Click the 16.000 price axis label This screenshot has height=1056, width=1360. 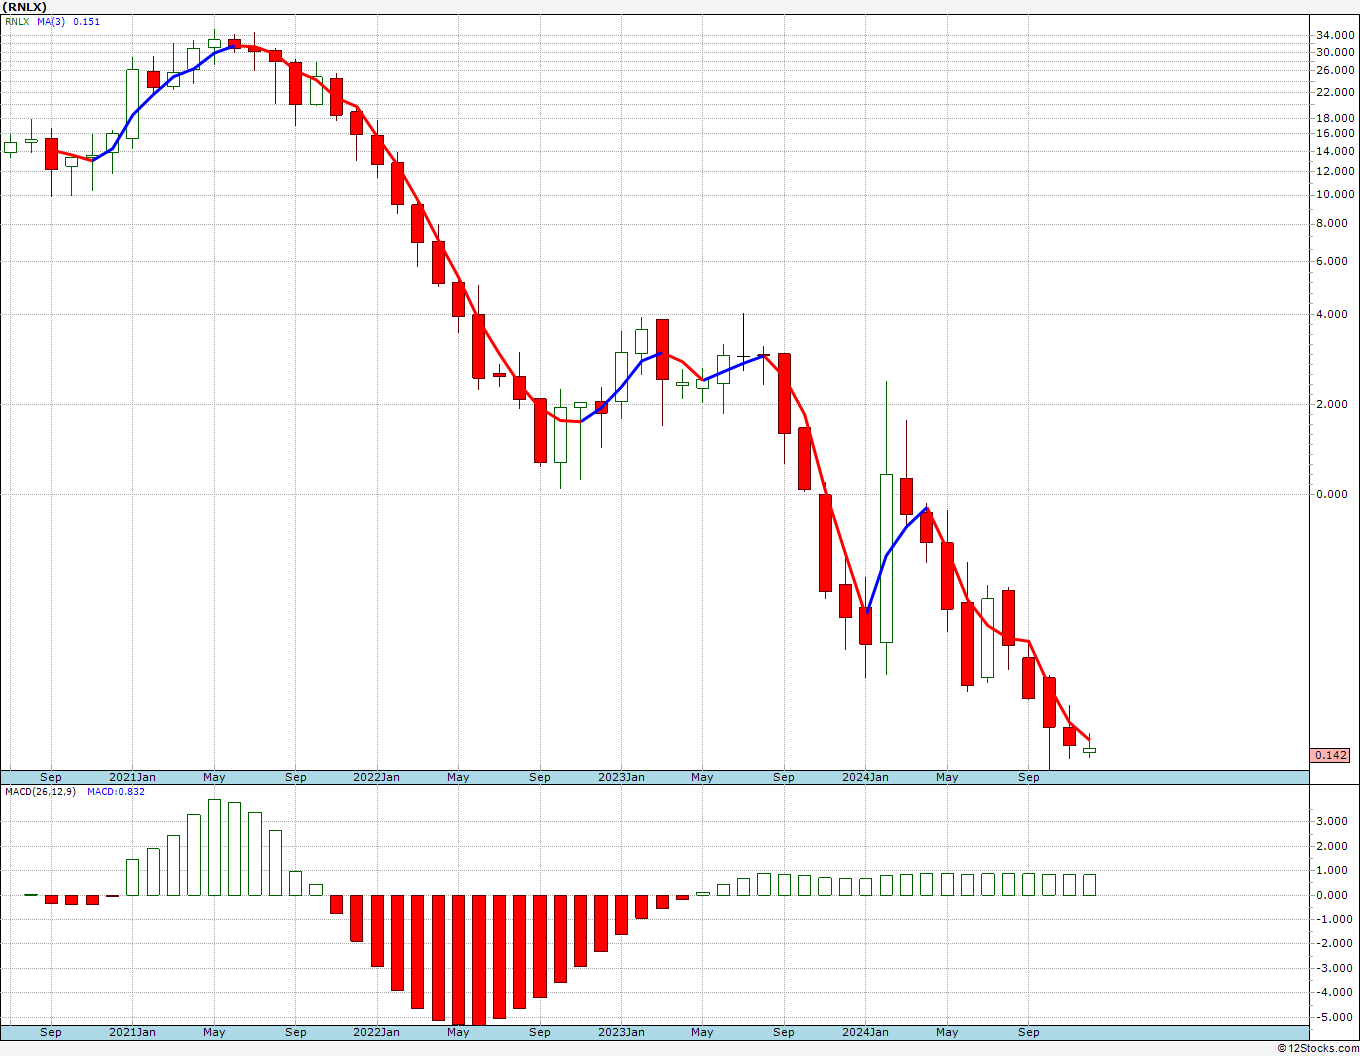click(x=1336, y=133)
